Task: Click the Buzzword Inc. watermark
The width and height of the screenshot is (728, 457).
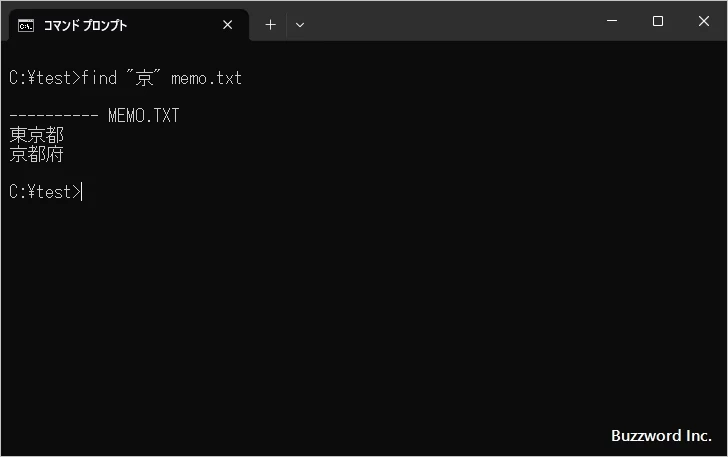Action: tap(661, 436)
